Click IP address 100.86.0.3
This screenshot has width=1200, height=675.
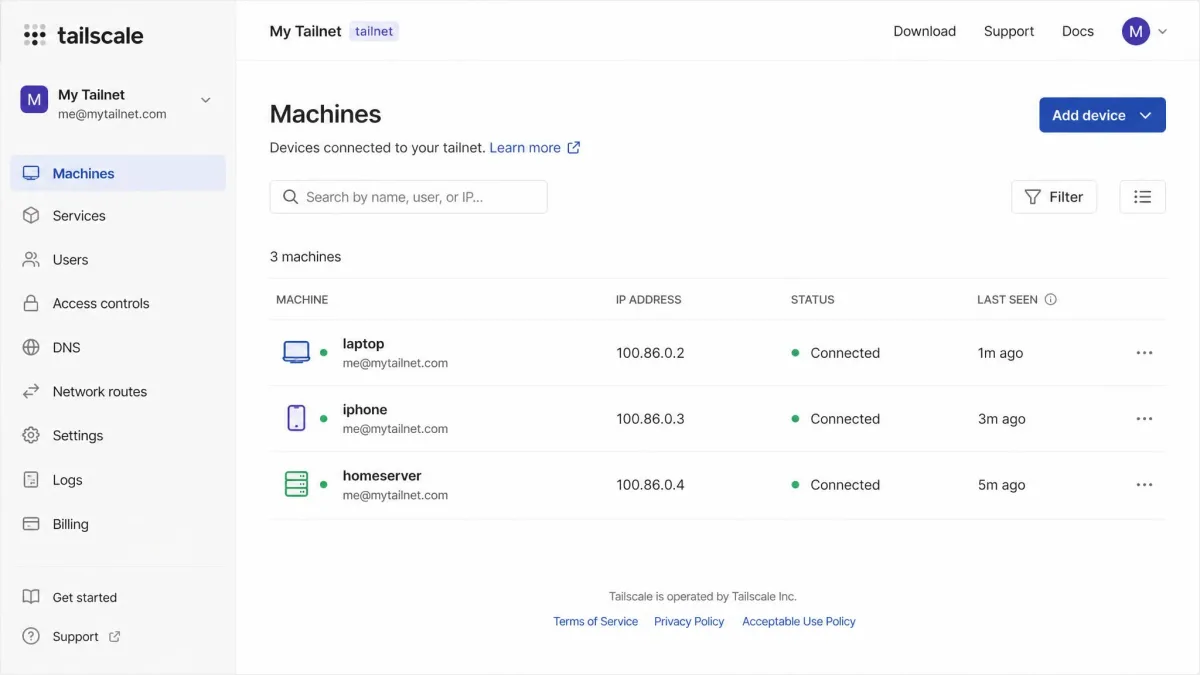tap(650, 419)
